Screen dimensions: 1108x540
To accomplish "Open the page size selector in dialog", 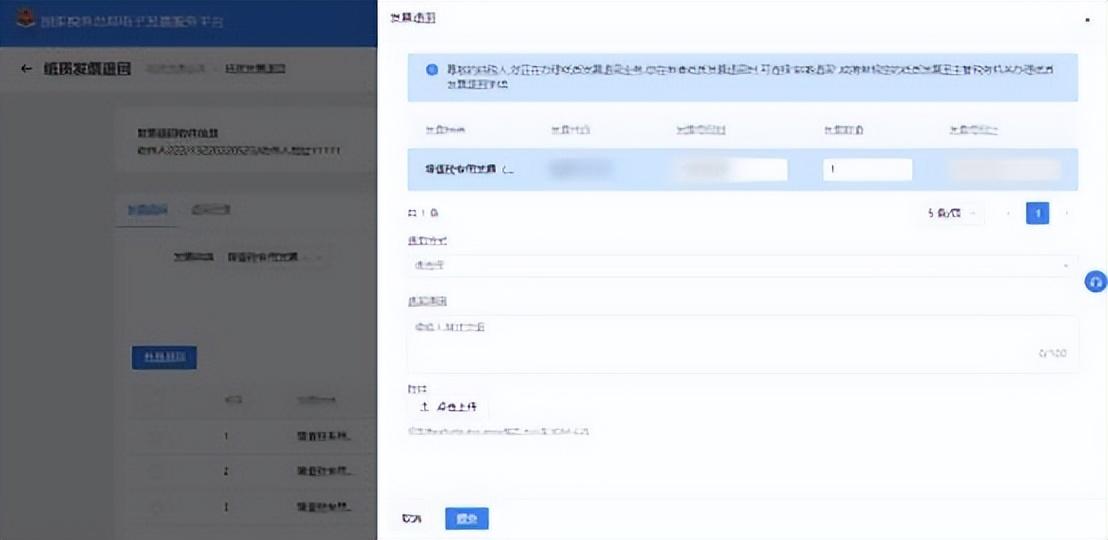I will click(952, 213).
